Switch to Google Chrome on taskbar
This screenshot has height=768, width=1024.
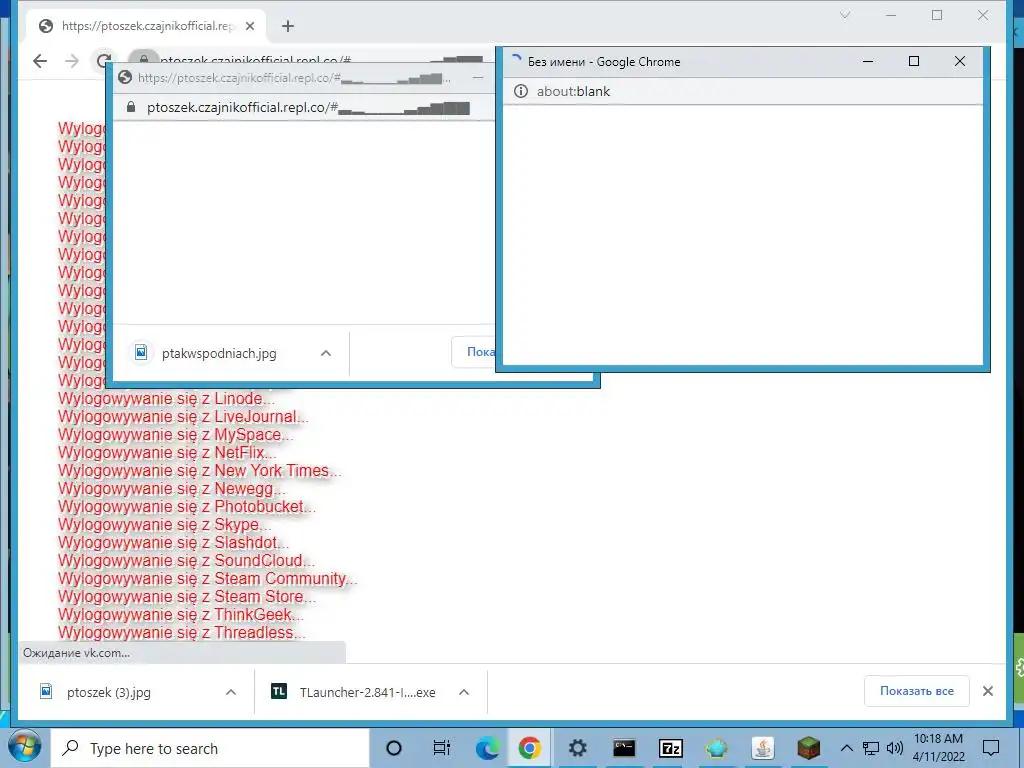[x=530, y=748]
